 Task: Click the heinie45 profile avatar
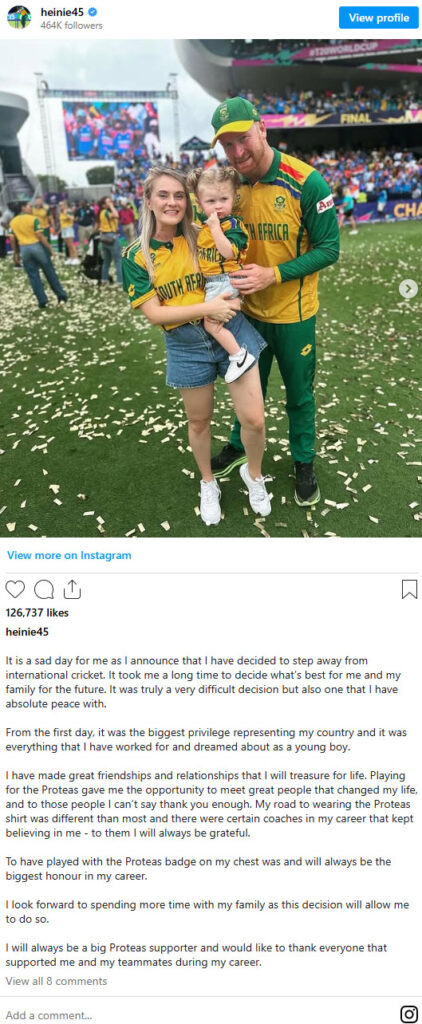19,18
